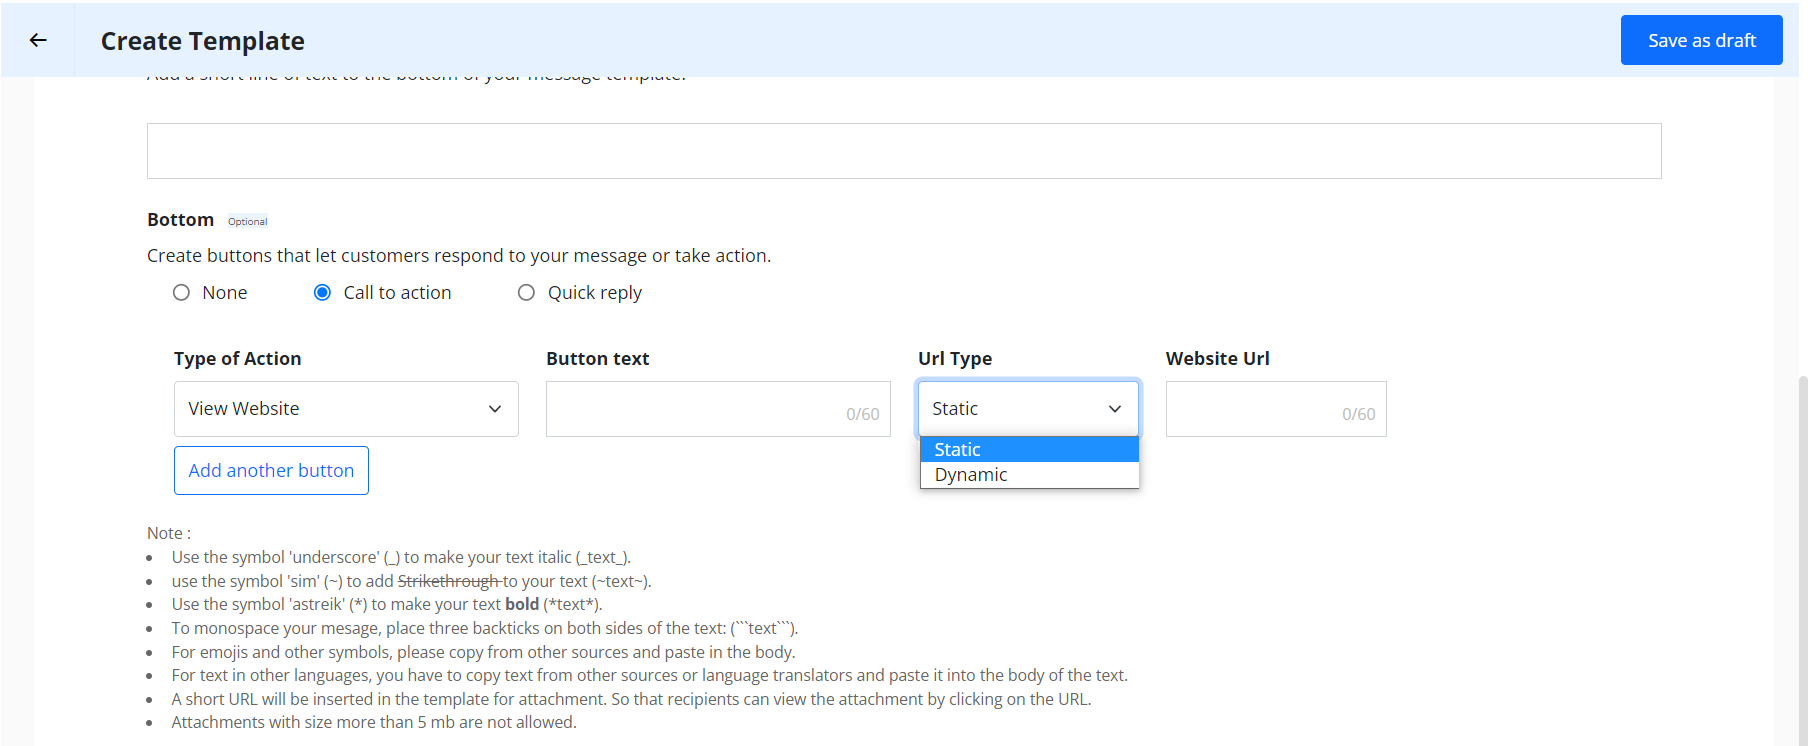Click the Create Template page title
Image resolution: width=1808 pixels, height=746 pixels.
click(x=203, y=41)
